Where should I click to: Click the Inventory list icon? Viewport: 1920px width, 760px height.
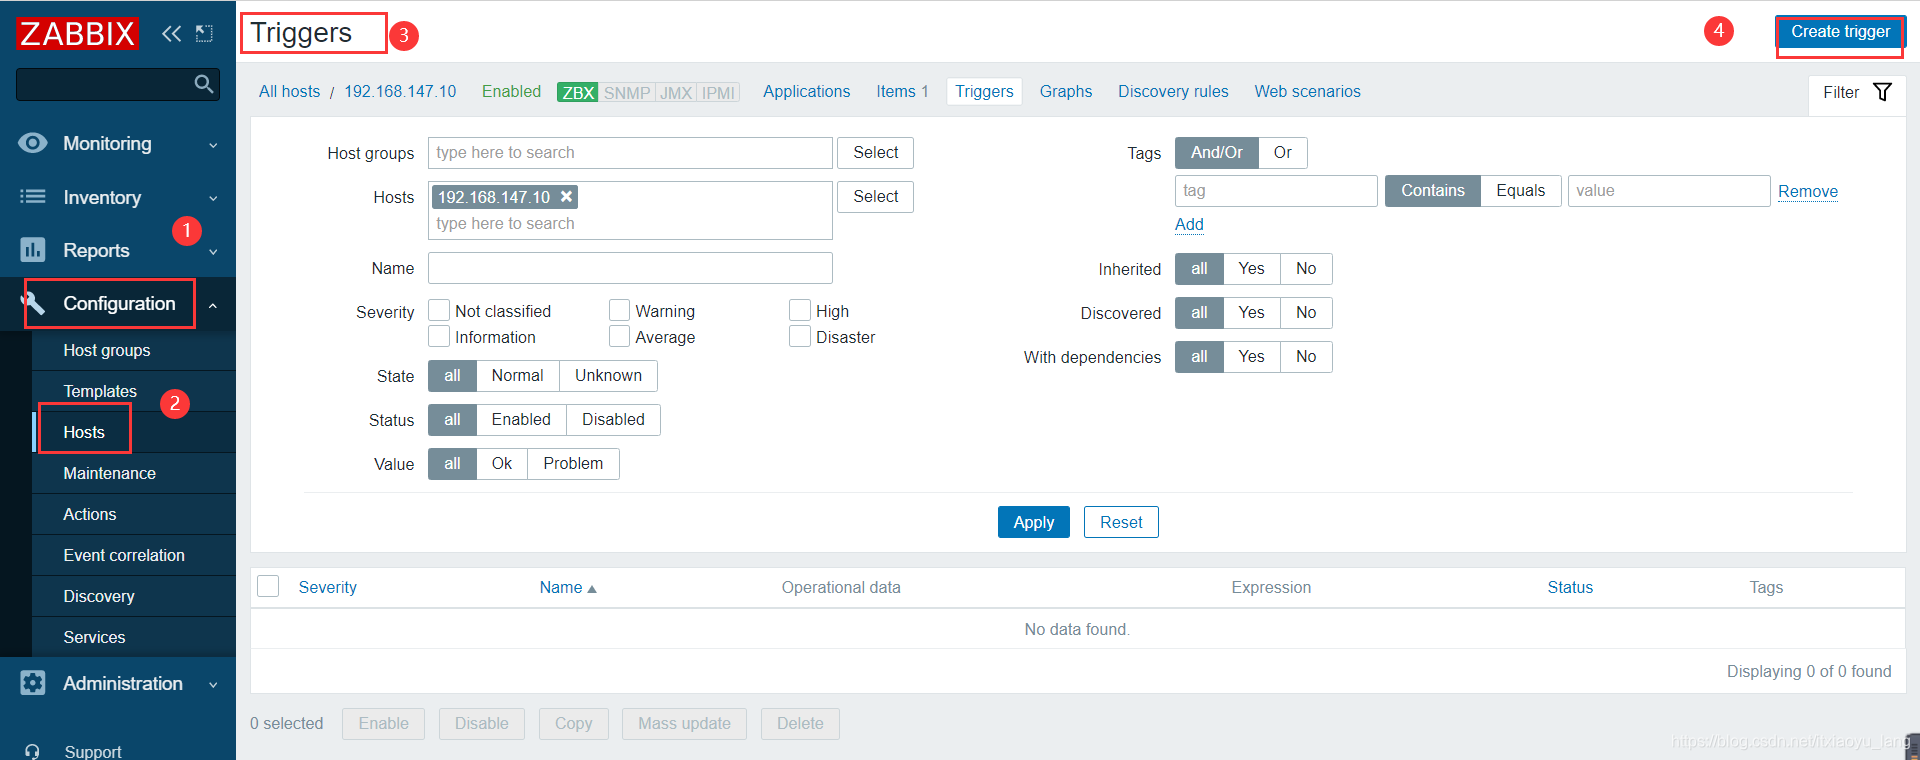point(32,197)
